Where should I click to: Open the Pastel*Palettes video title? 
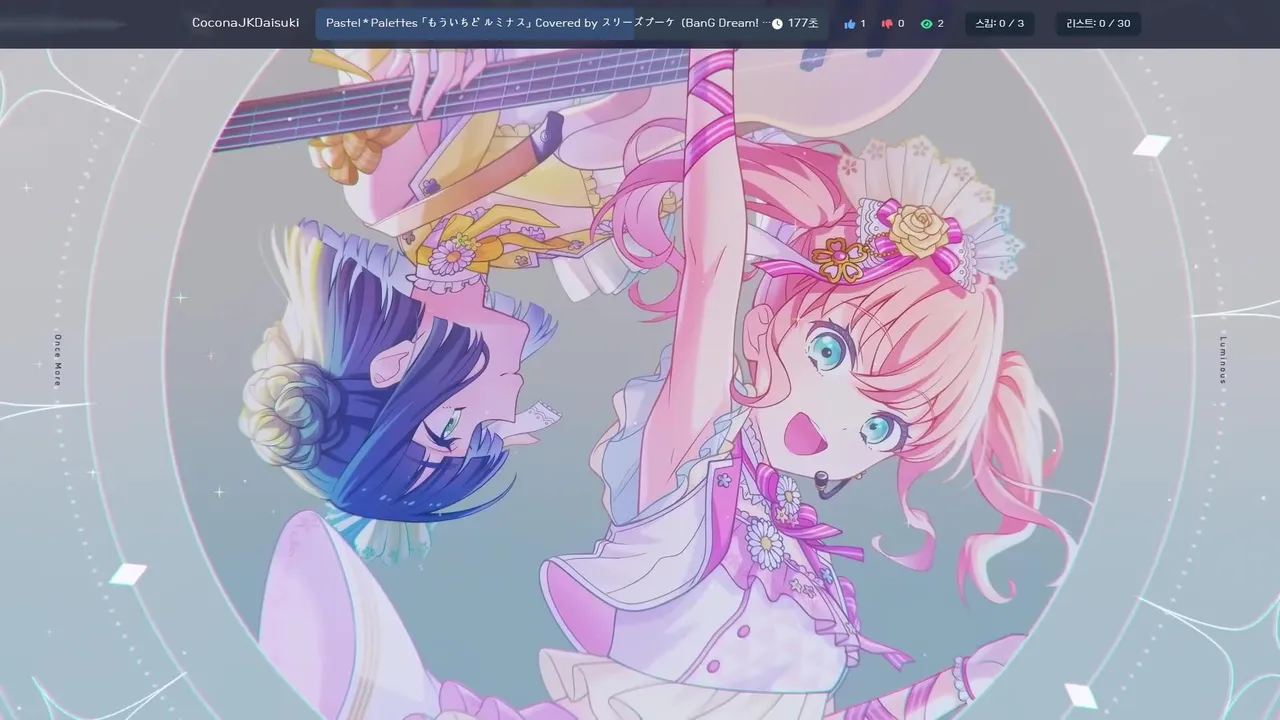[549, 23]
